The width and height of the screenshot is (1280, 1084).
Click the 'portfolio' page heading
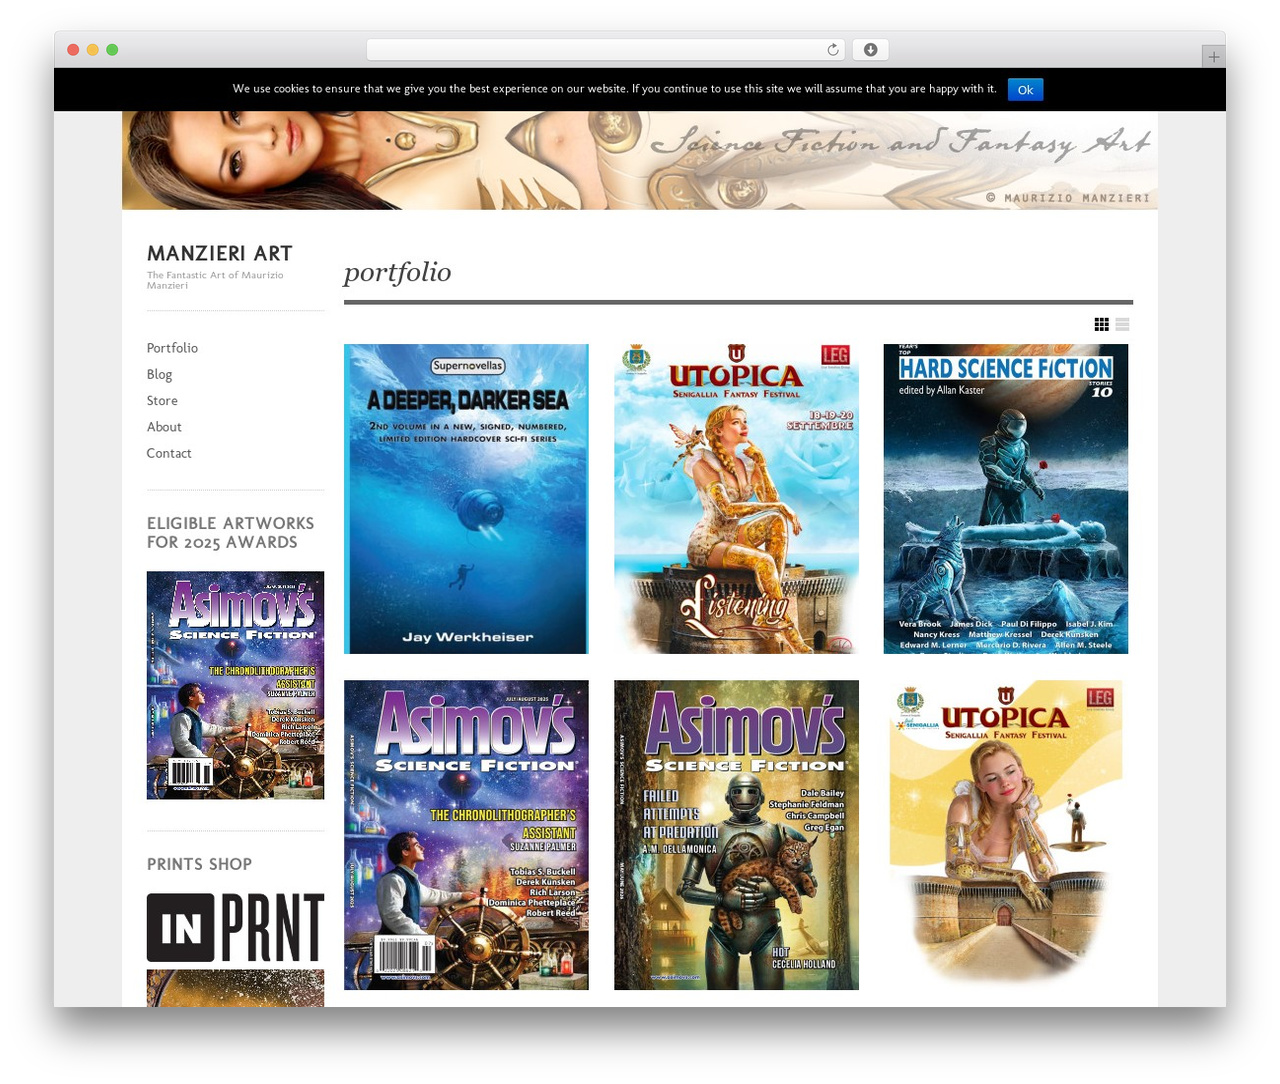[x=397, y=273]
